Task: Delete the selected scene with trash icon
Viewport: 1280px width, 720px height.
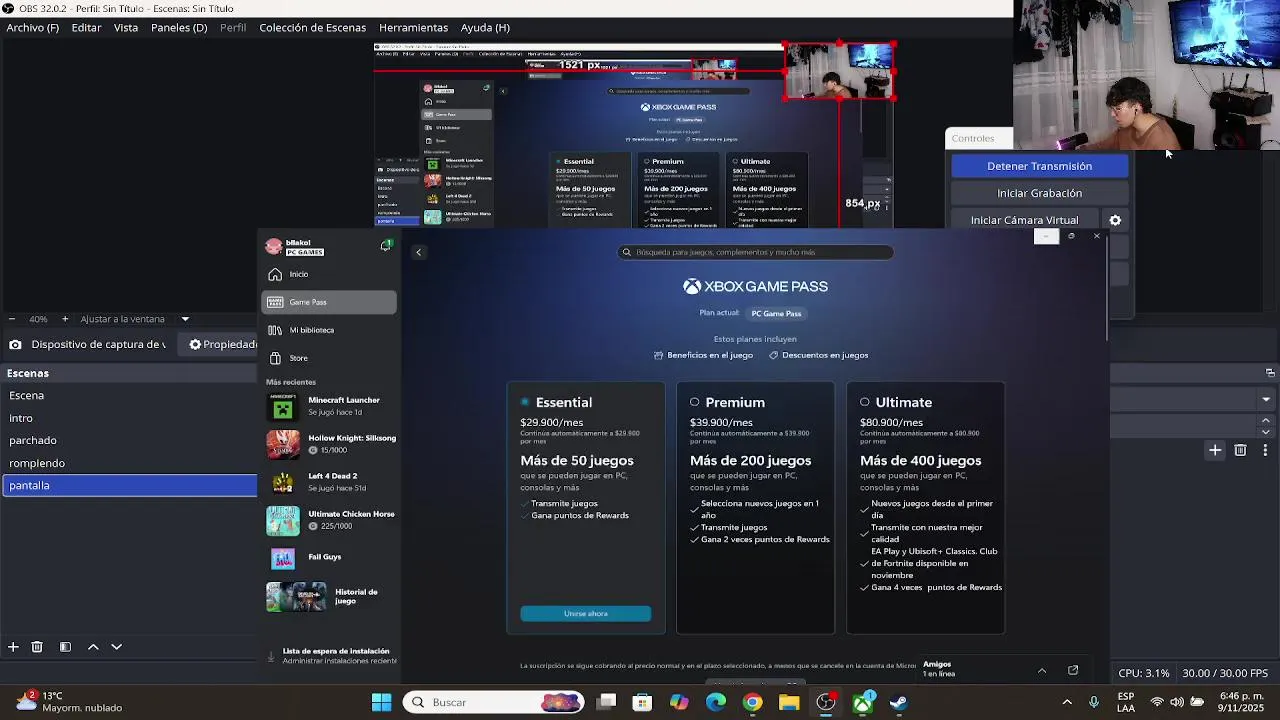Action: (37, 647)
